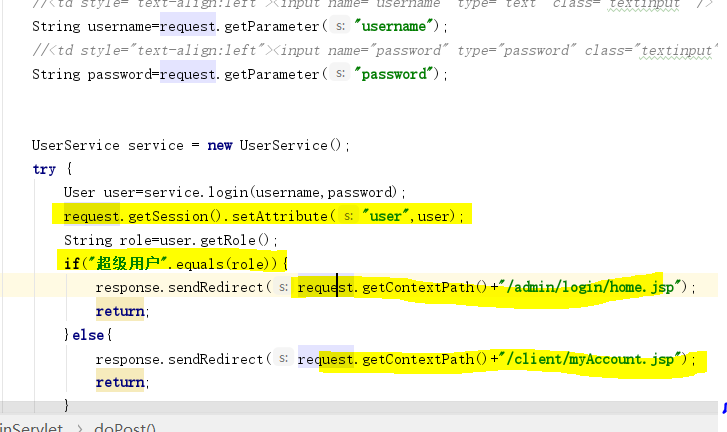This screenshot has width=727, height=432.
Task: Click the 'new' keyword before UserService()
Action: click(220, 146)
